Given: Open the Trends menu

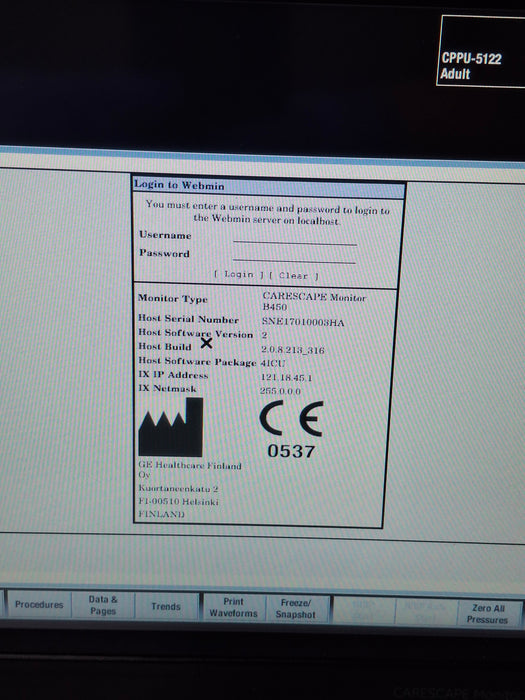Looking at the screenshot, I should (166, 606).
